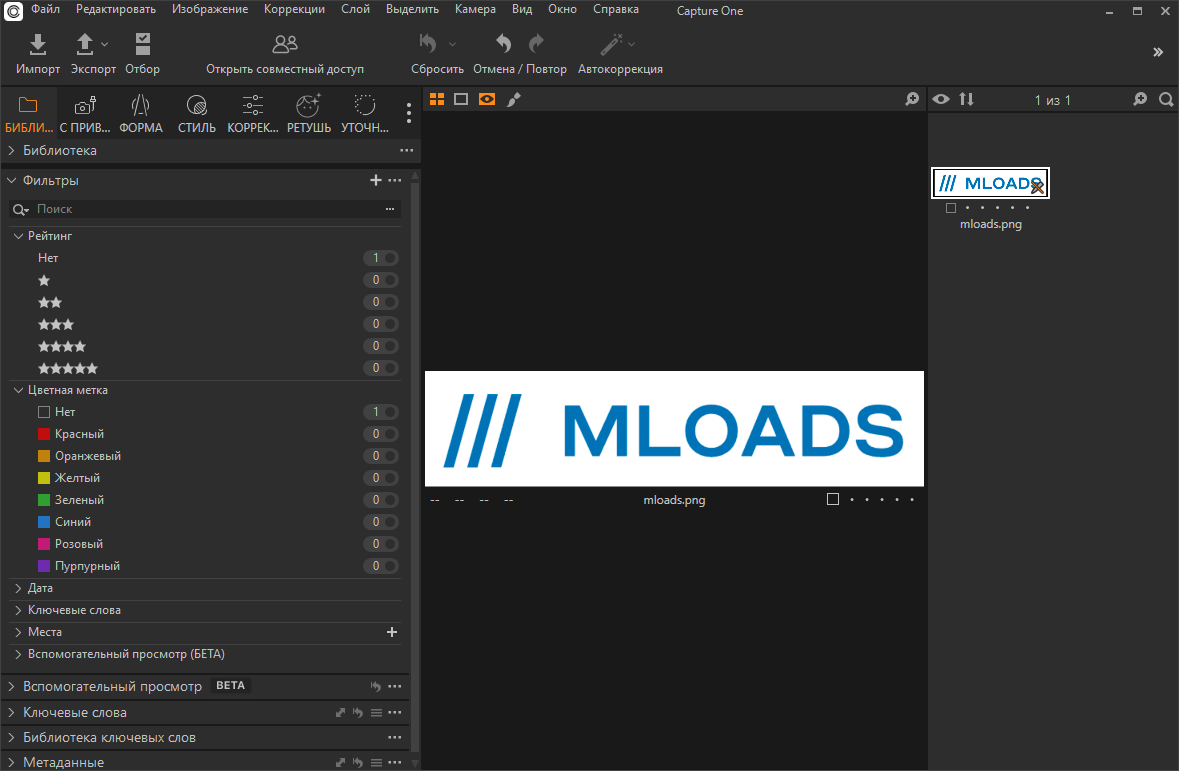Image resolution: width=1179 pixels, height=771 pixels.
Task: Switch viewer to grid view icon
Action: click(437, 99)
